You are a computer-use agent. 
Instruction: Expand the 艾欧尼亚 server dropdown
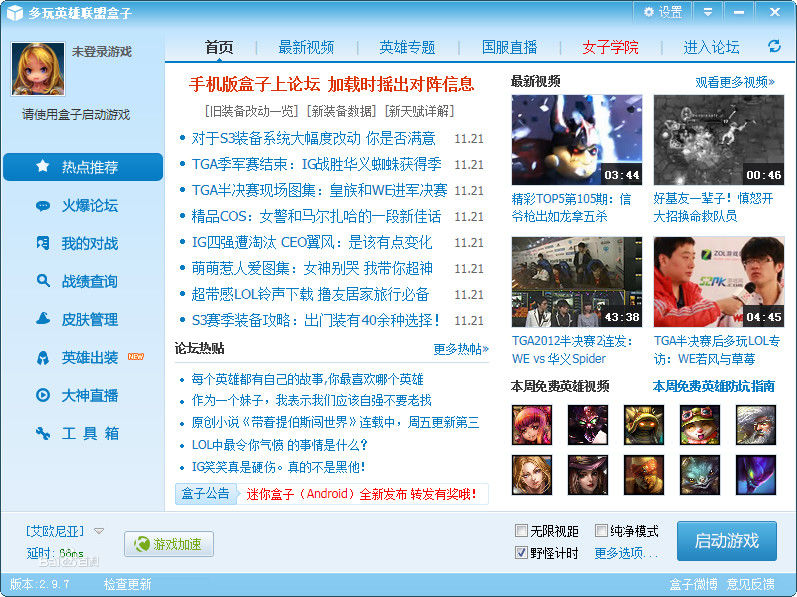(x=99, y=531)
